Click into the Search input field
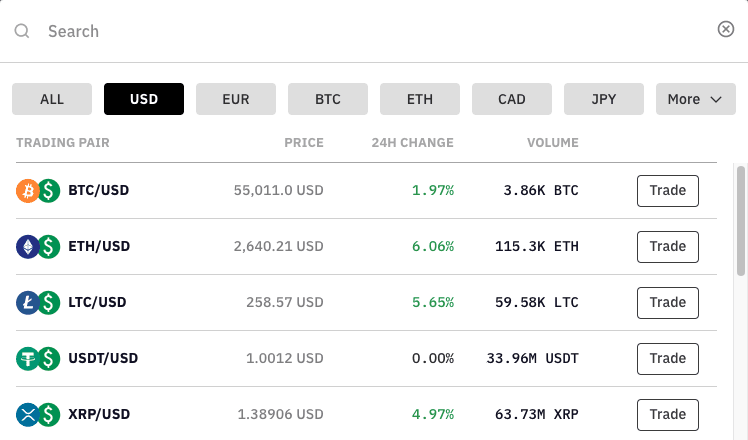The width and height of the screenshot is (748, 440). pyautogui.click(x=370, y=31)
